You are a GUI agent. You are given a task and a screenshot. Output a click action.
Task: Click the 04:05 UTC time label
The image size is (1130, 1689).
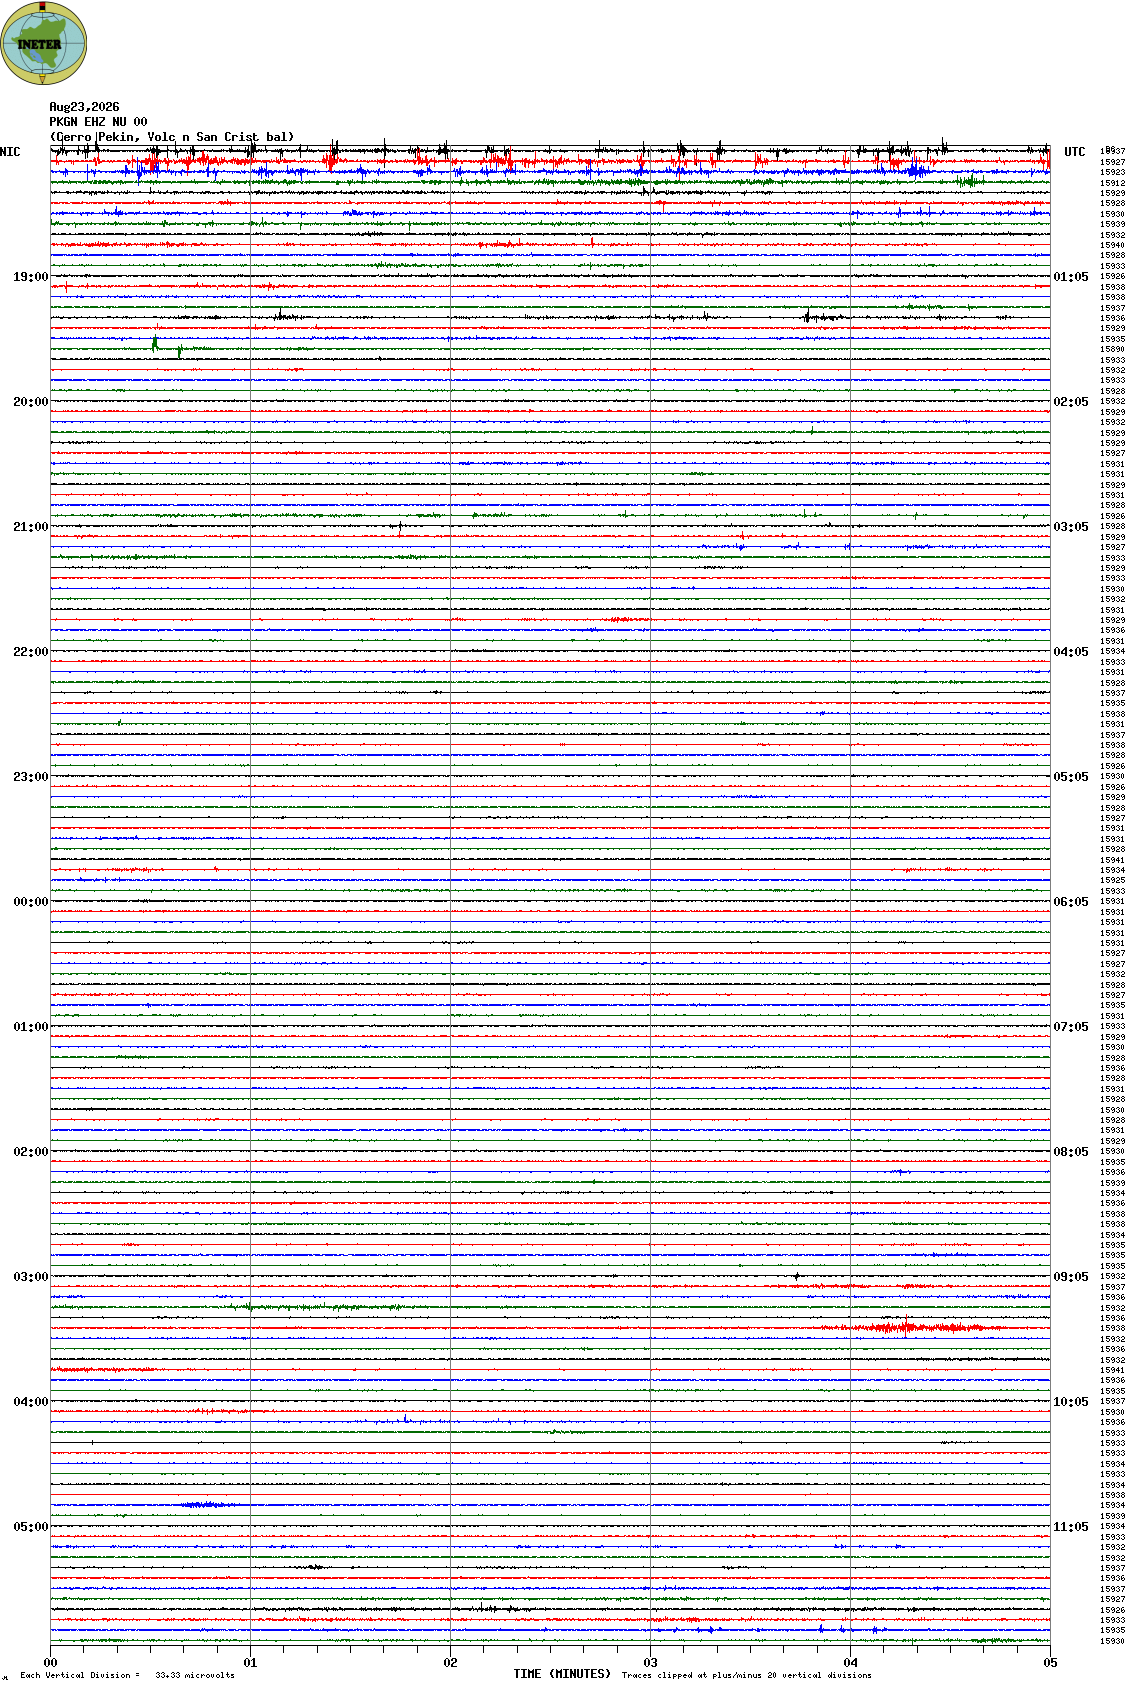pos(1071,652)
